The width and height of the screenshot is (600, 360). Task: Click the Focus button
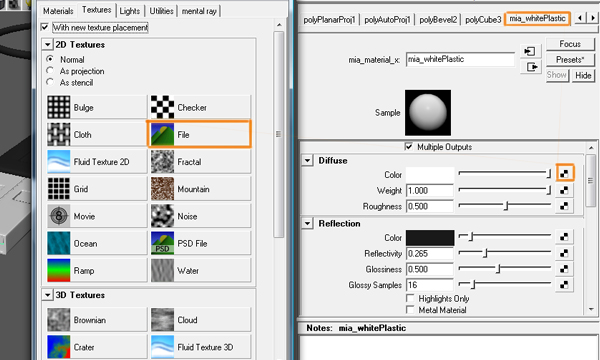point(570,44)
